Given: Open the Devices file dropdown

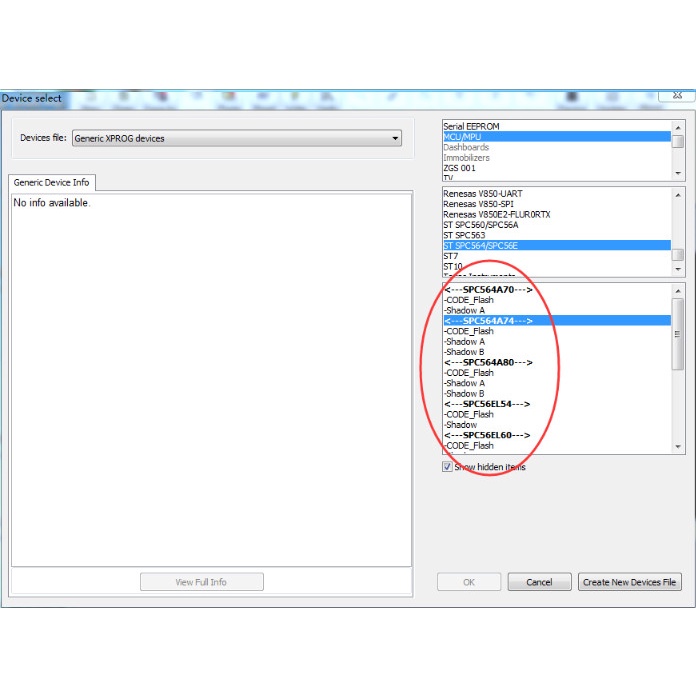Looking at the screenshot, I should pyautogui.click(x=236, y=138).
